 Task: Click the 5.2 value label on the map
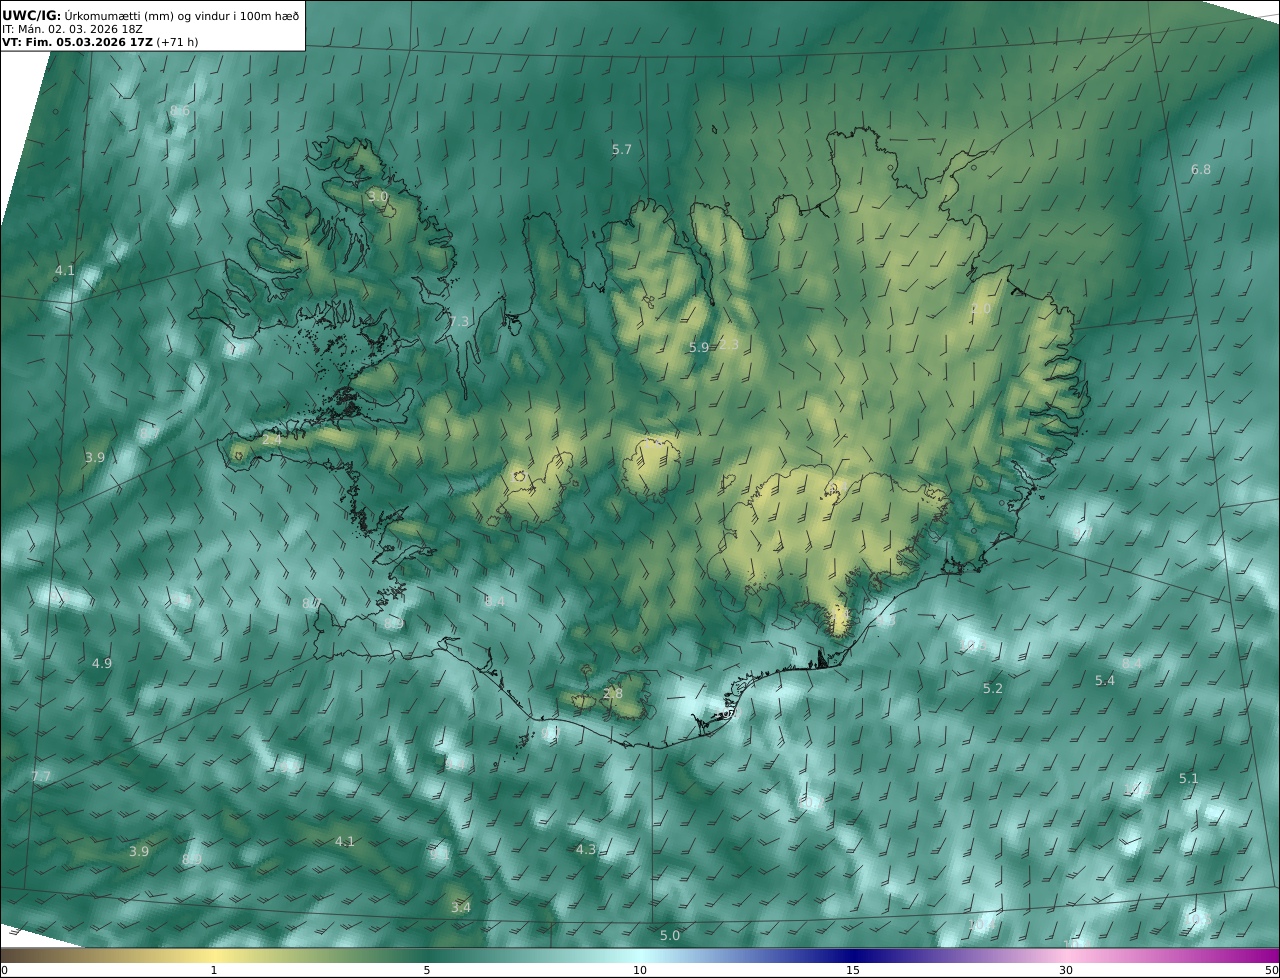[993, 689]
